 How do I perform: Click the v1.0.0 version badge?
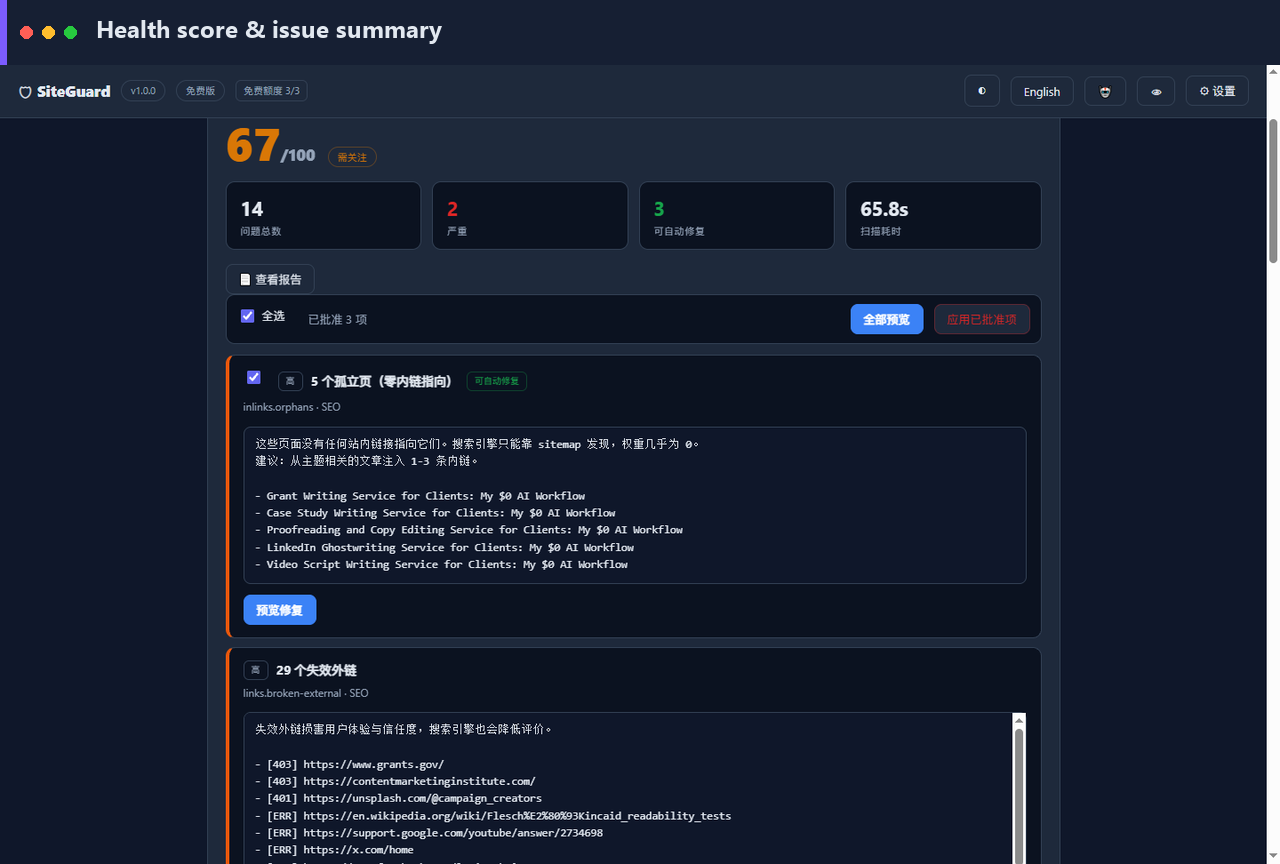pyautogui.click(x=143, y=91)
